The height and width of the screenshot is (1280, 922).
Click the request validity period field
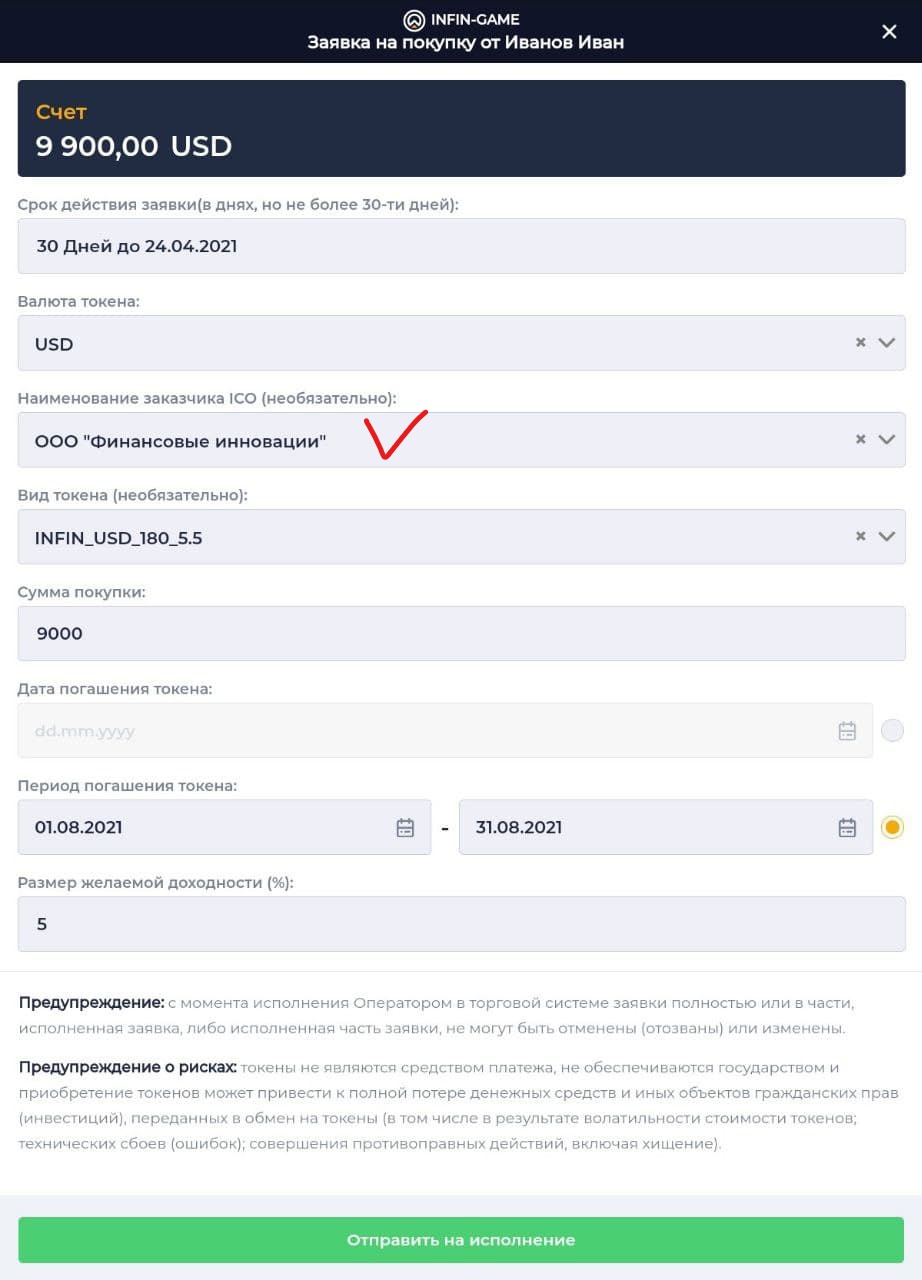tap(461, 246)
